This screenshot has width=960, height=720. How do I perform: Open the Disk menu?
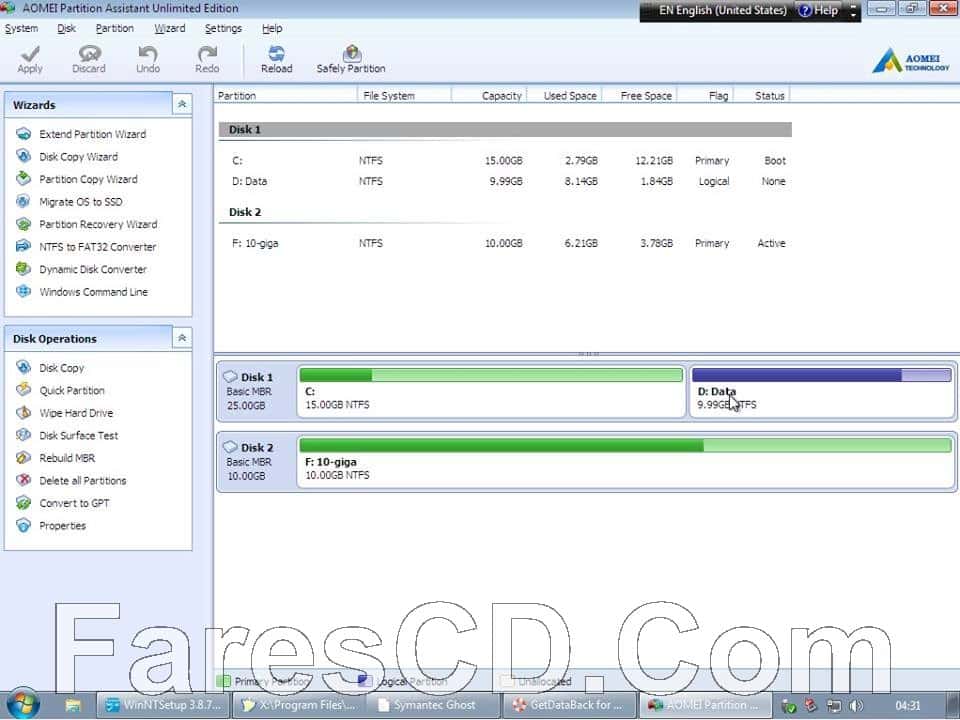click(x=66, y=29)
